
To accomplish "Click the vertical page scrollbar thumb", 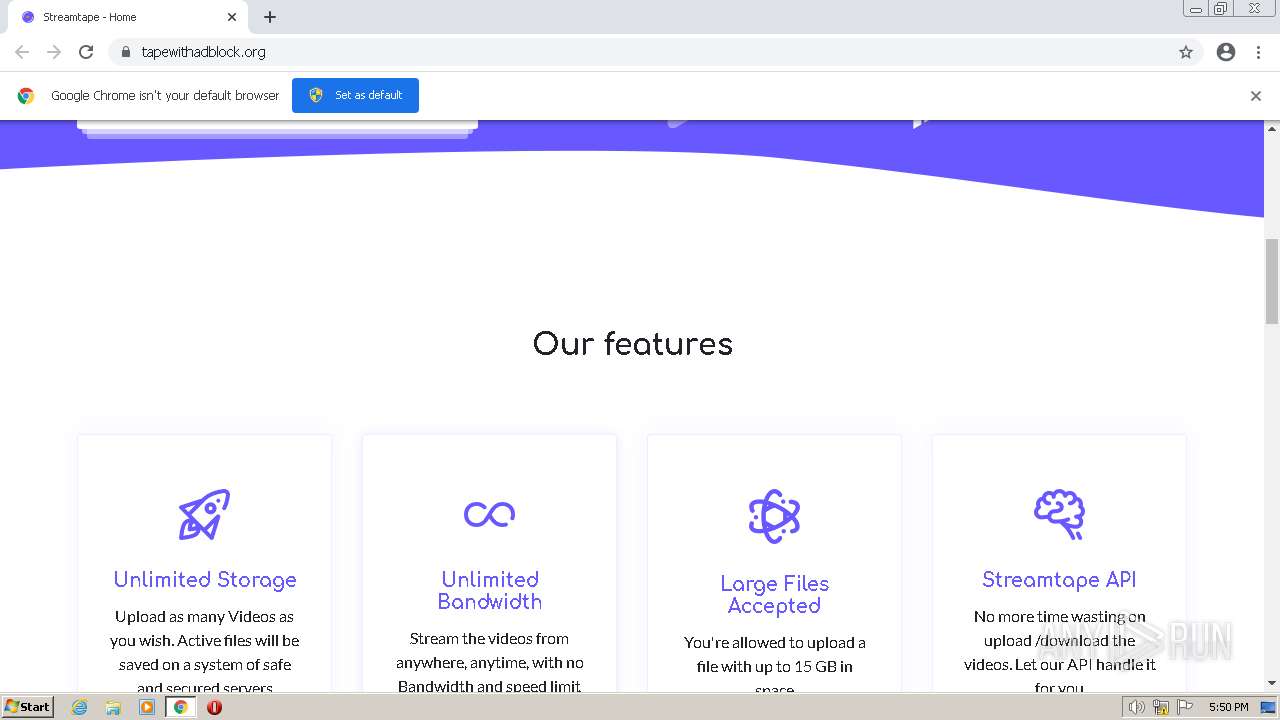I will [x=1272, y=281].
